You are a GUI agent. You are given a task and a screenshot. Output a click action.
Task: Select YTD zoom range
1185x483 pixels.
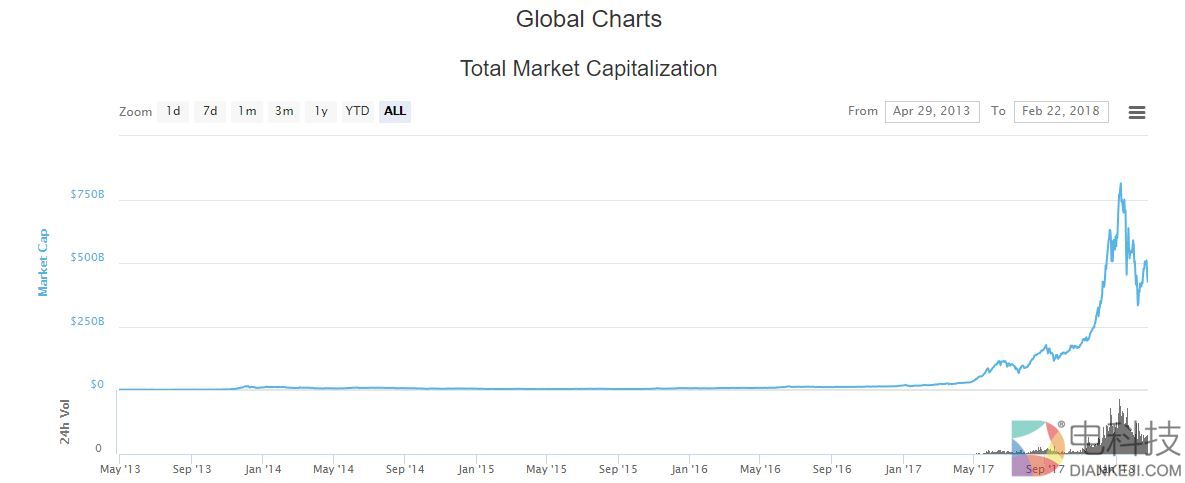point(357,111)
